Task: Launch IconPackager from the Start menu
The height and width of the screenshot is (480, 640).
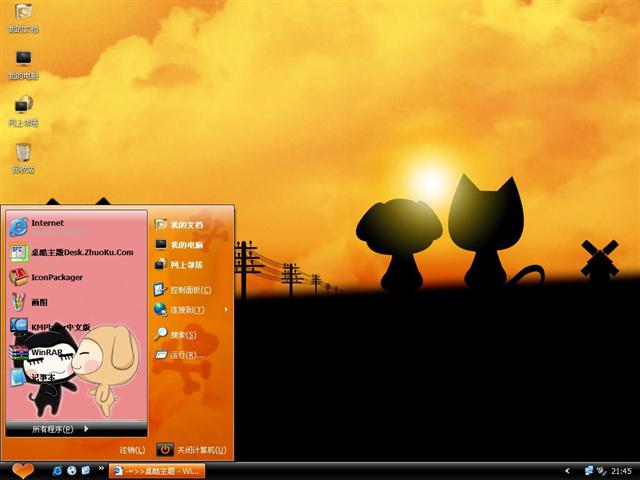Action: pyautogui.click(x=76, y=278)
